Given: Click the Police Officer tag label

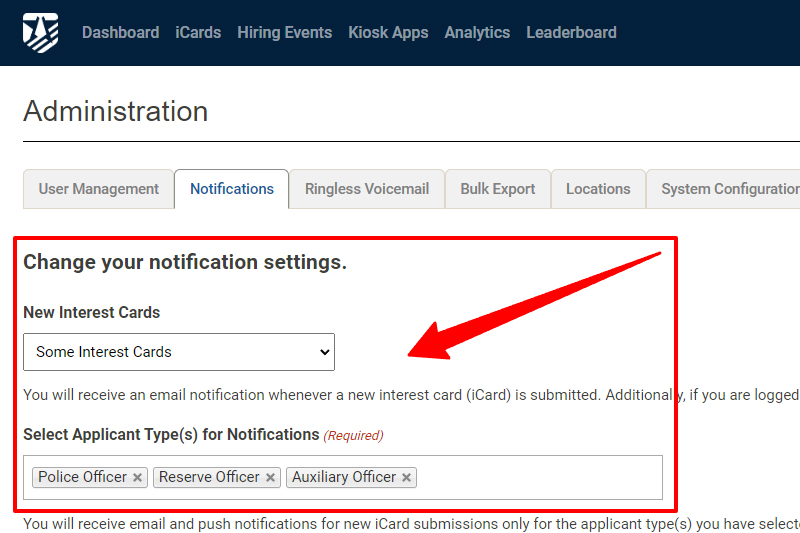Looking at the screenshot, I should 82,478.
